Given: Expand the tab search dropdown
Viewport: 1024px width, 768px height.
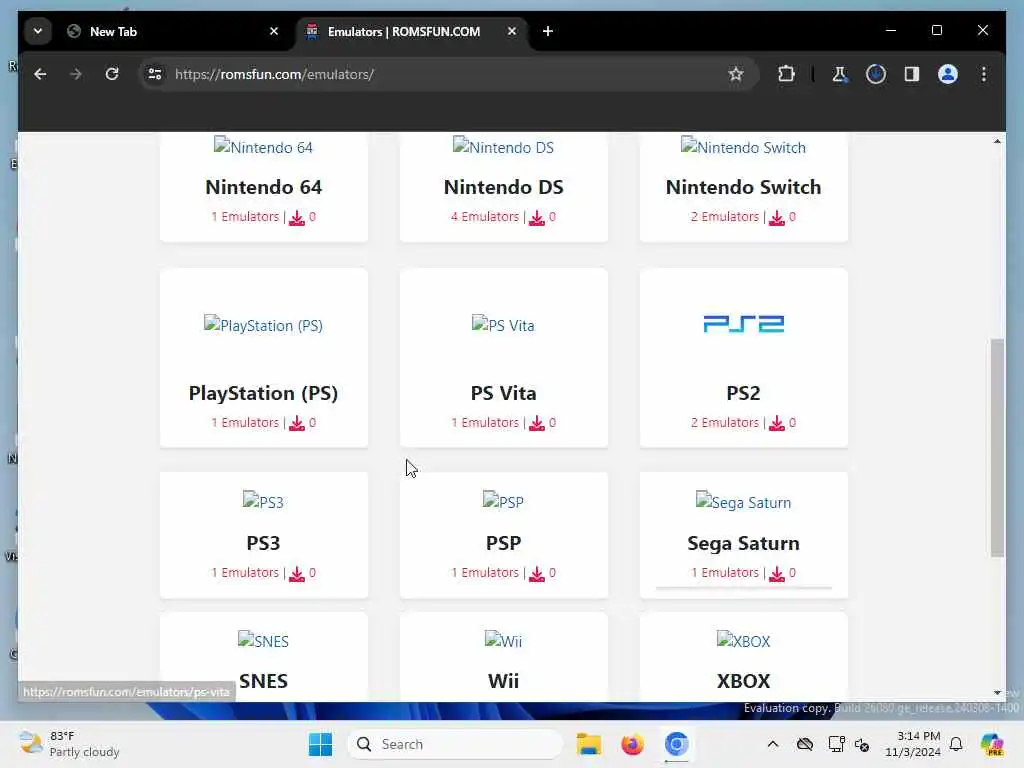Looking at the screenshot, I should tap(38, 31).
